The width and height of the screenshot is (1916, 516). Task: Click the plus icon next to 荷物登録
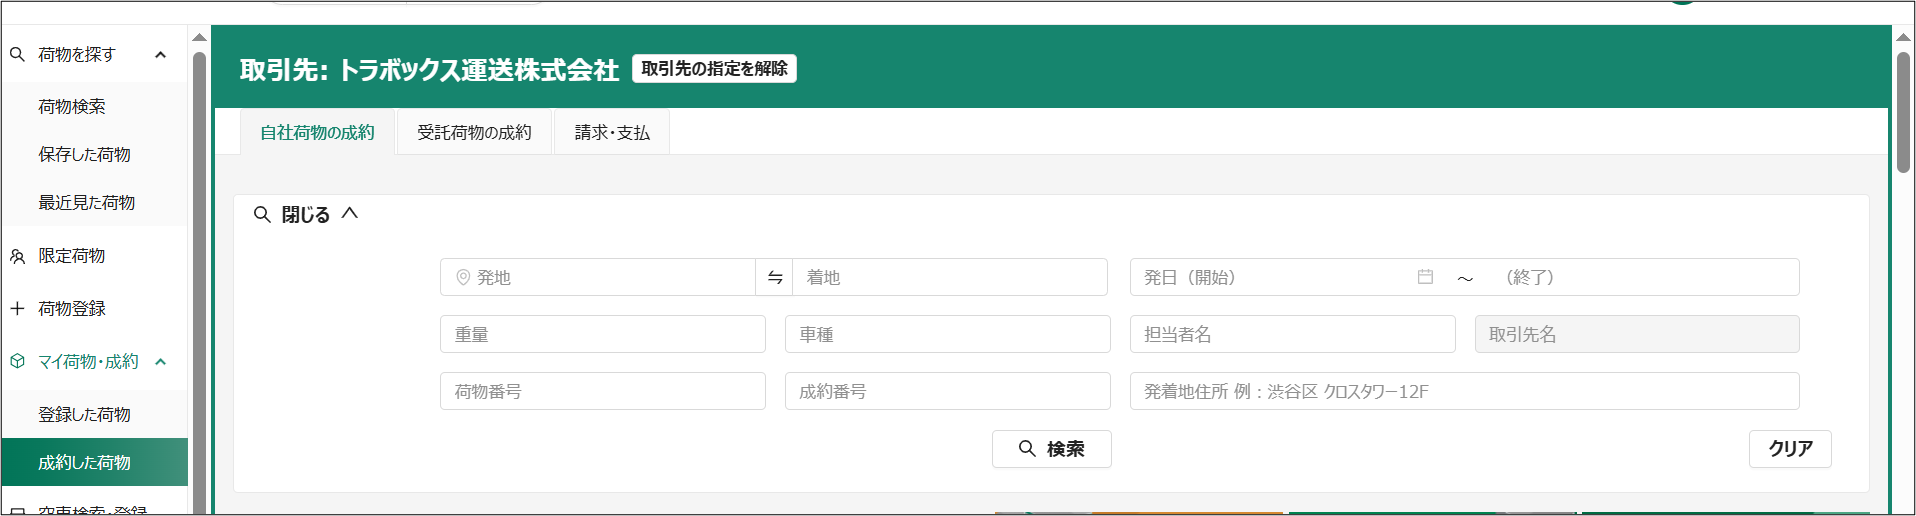17,308
